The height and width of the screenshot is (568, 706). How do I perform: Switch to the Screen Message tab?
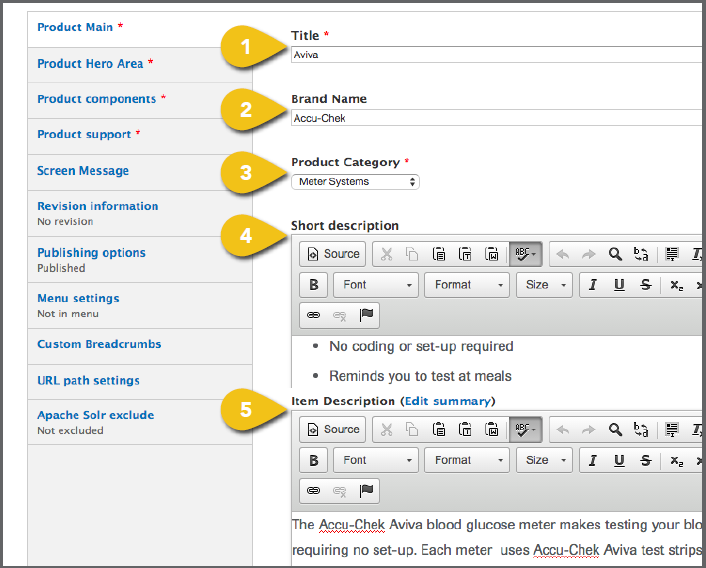pos(140,172)
